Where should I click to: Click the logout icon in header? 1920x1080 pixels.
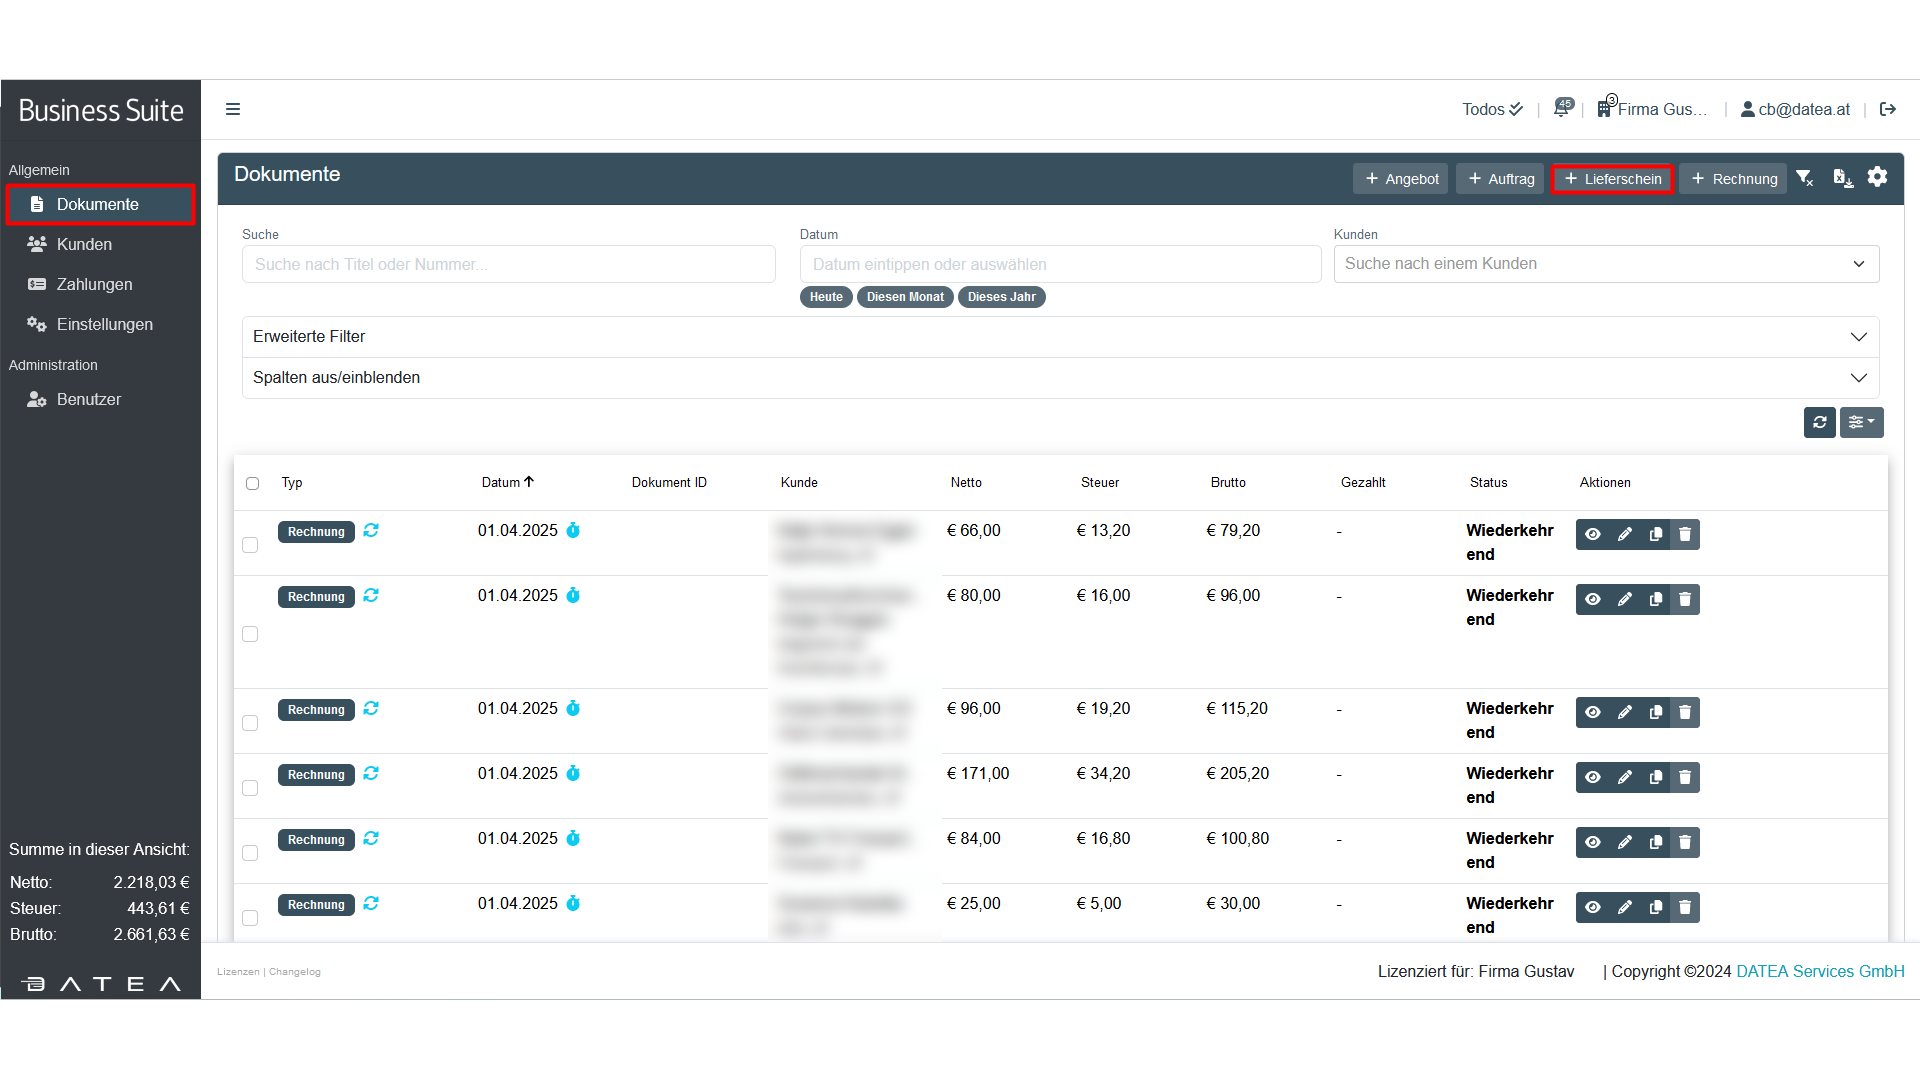[1888, 110]
